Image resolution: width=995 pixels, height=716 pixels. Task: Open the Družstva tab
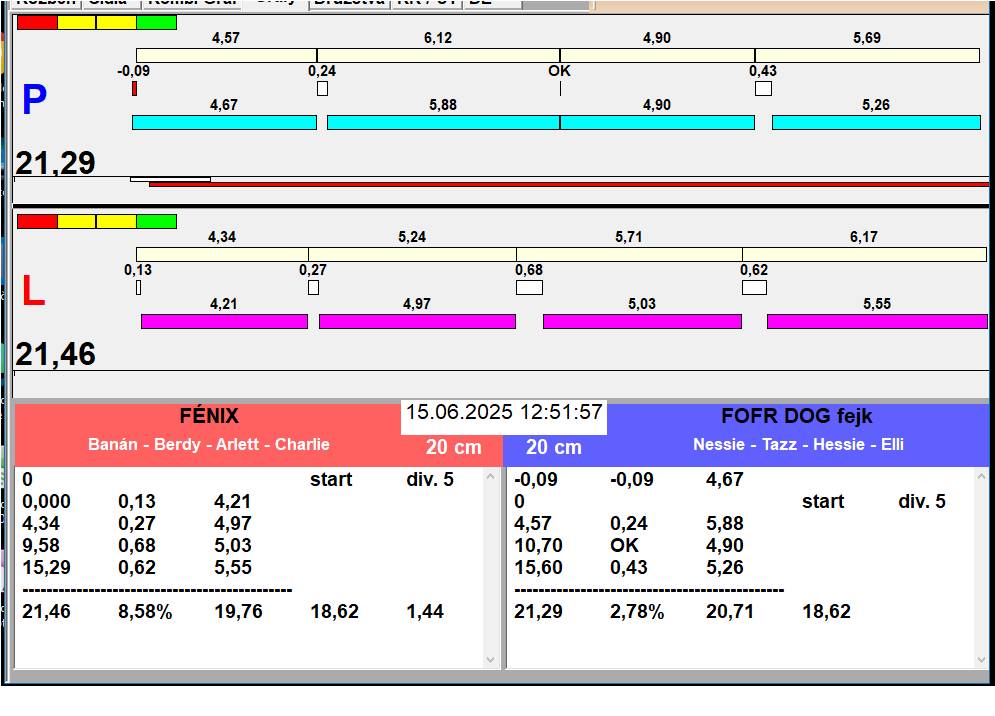point(348,3)
